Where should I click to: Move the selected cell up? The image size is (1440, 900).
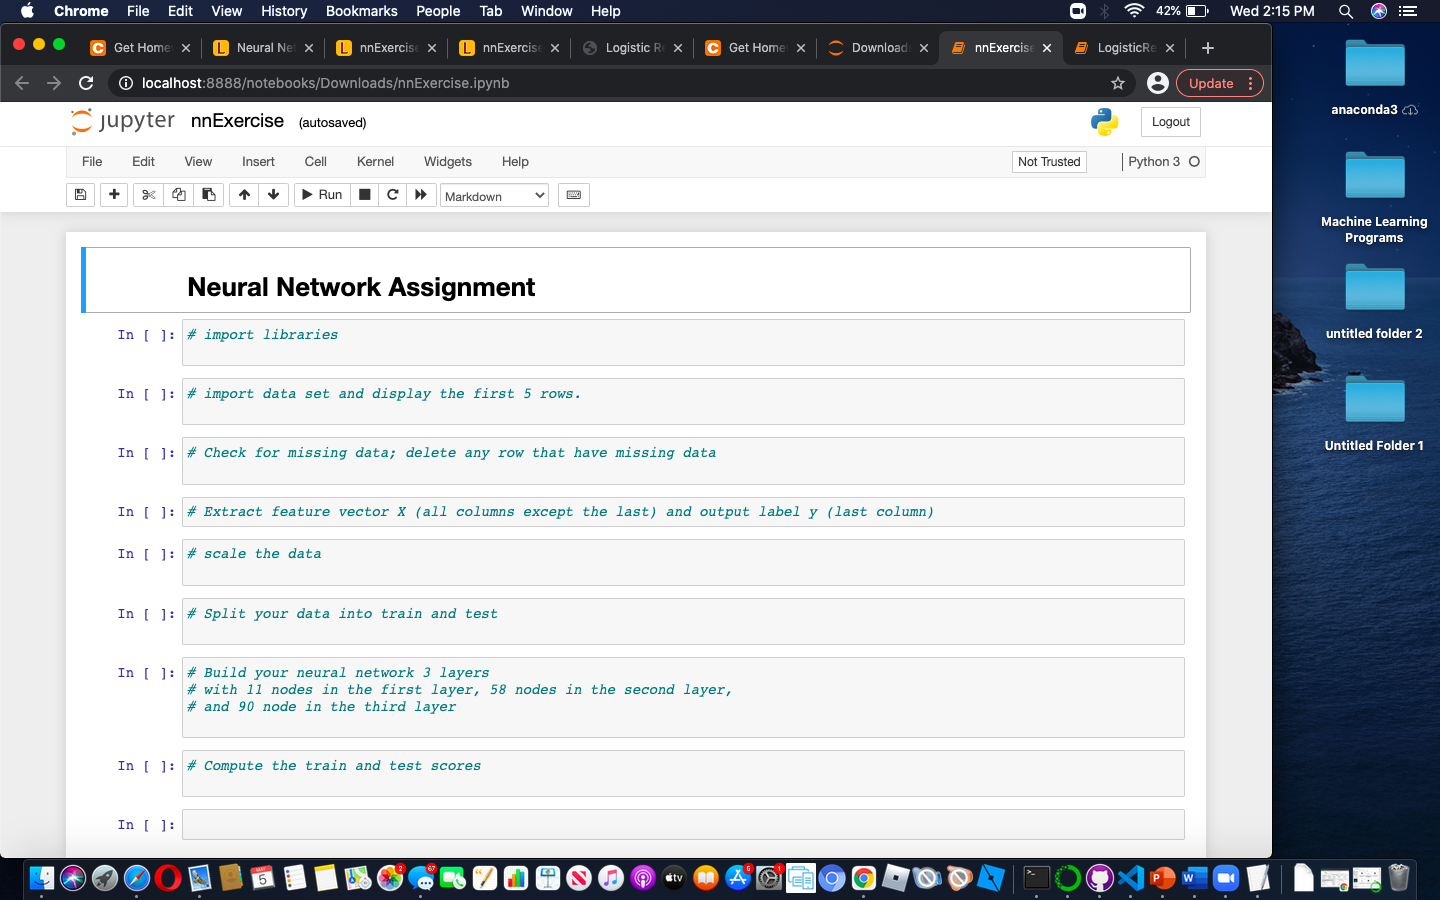pos(243,195)
